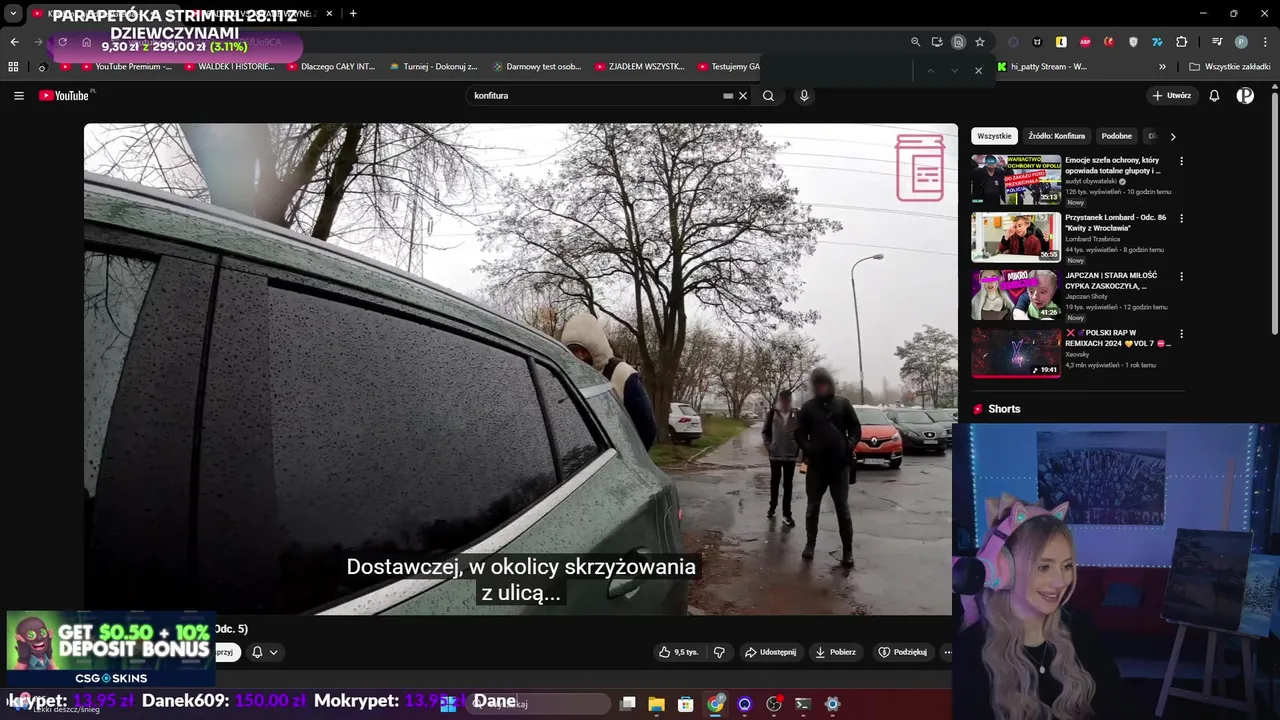Start search with the magnifier button
This screenshot has height=720, width=1280.
[x=768, y=96]
